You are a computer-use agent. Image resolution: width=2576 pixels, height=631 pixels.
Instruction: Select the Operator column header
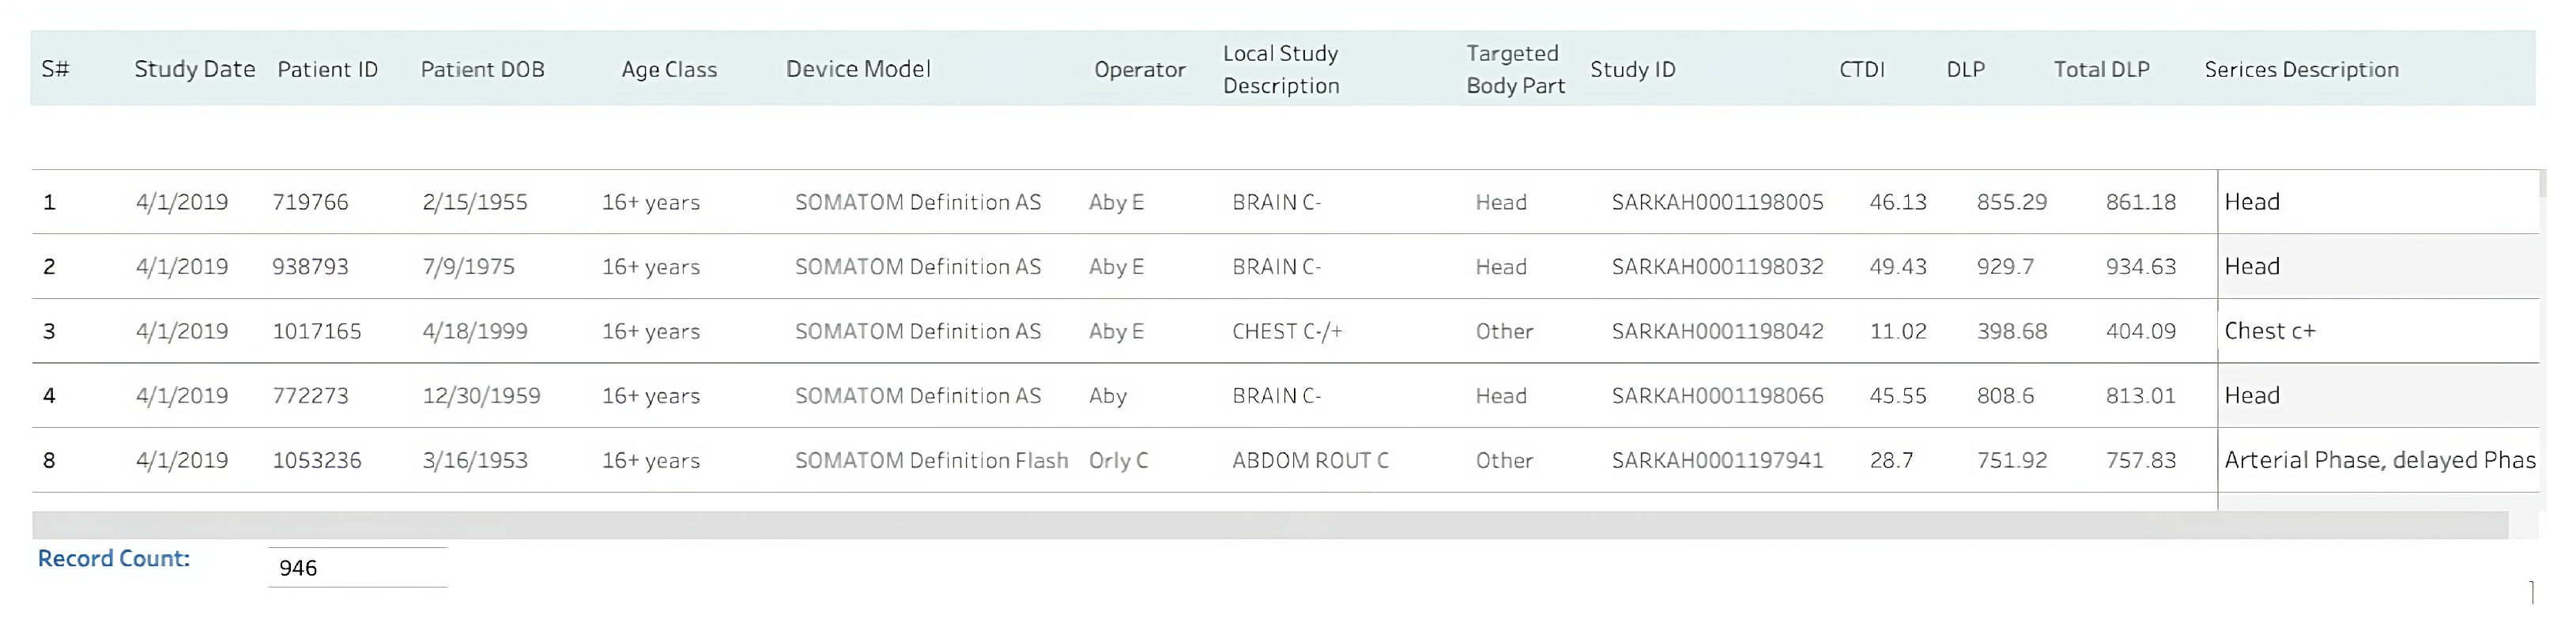coord(1139,69)
